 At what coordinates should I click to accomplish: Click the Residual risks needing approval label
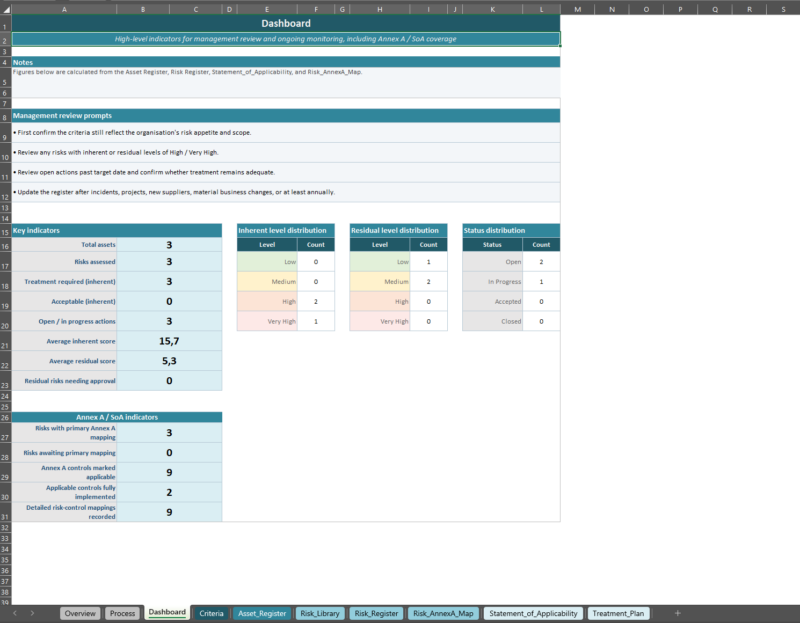(64, 381)
